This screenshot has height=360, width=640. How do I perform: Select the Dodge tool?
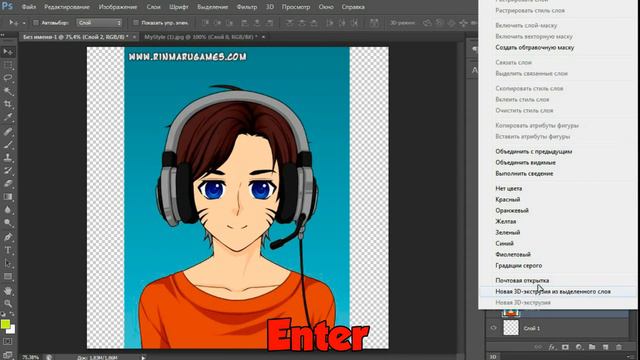point(8,223)
